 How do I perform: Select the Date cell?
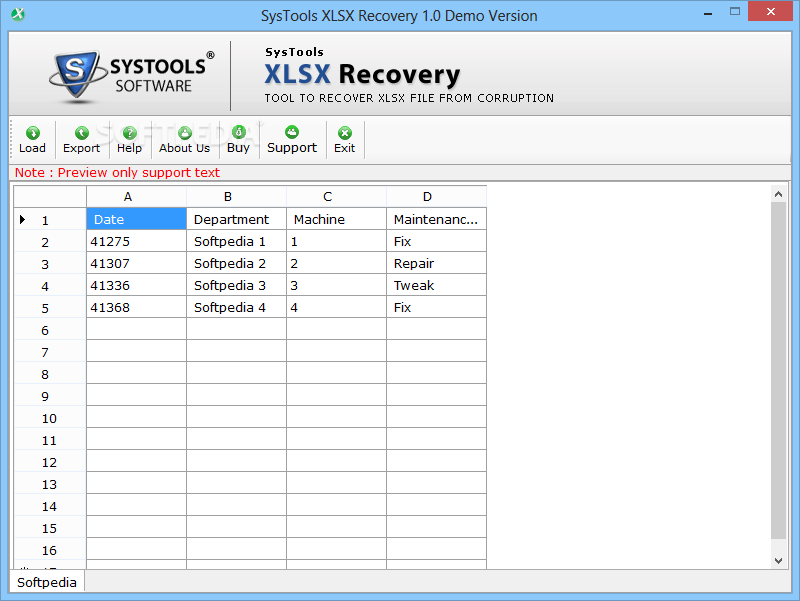point(136,219)
